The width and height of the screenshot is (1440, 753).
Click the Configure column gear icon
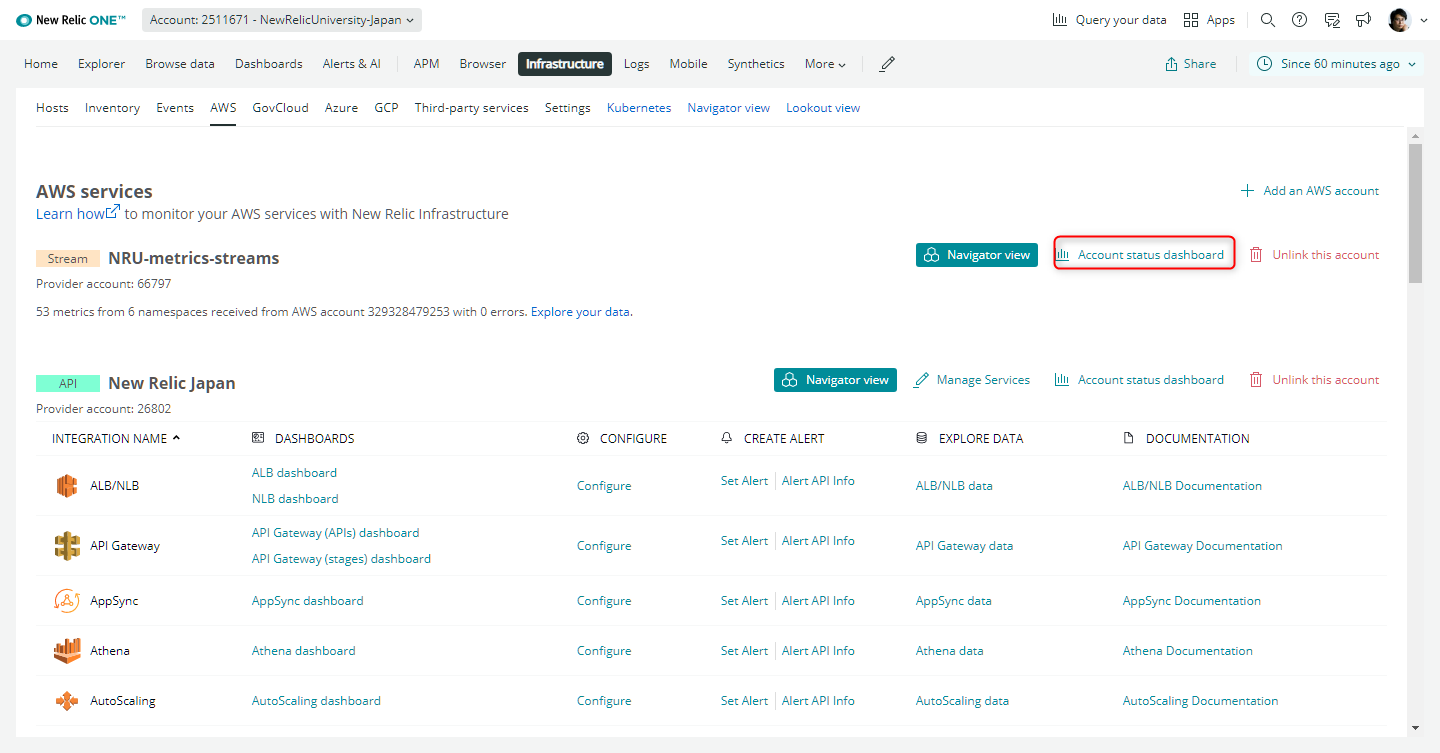(x=583, y=438)
